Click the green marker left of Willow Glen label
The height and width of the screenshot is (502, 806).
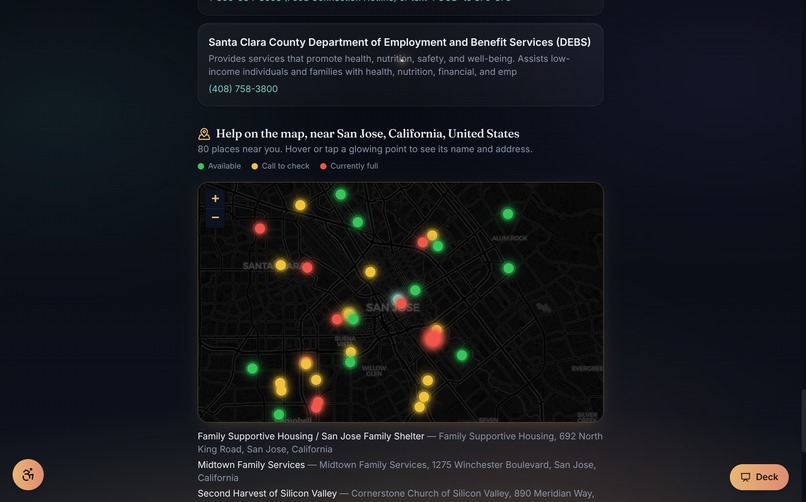pos(350,362)
